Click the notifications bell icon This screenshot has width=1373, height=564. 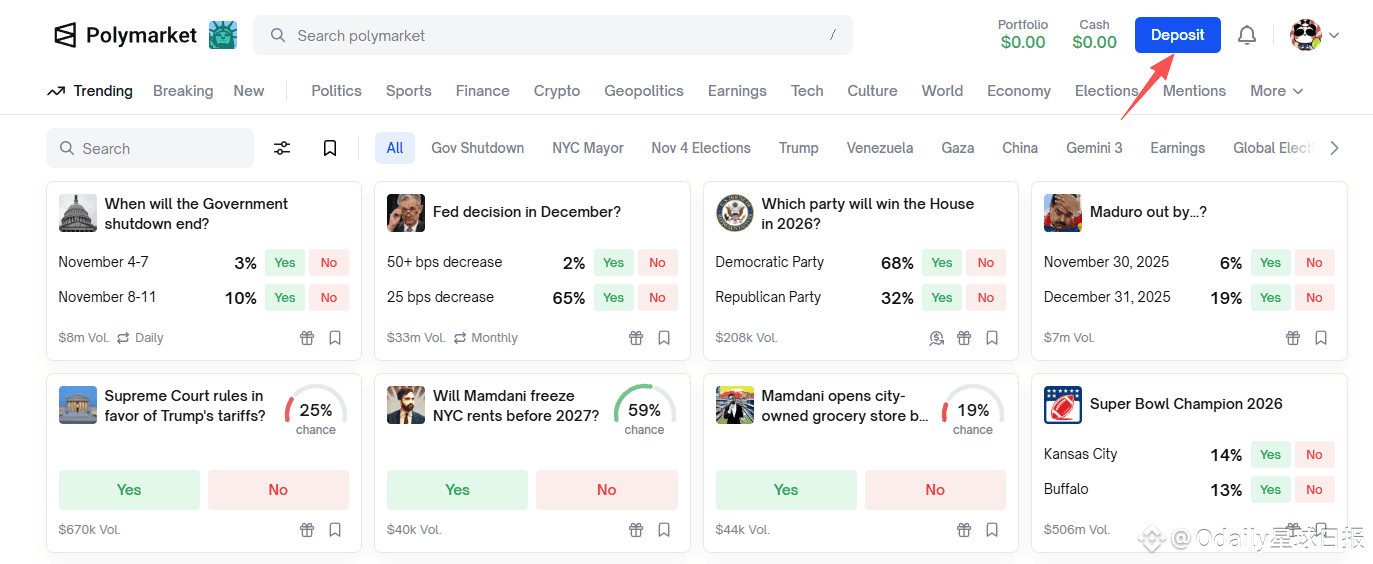pos(1246,36)
